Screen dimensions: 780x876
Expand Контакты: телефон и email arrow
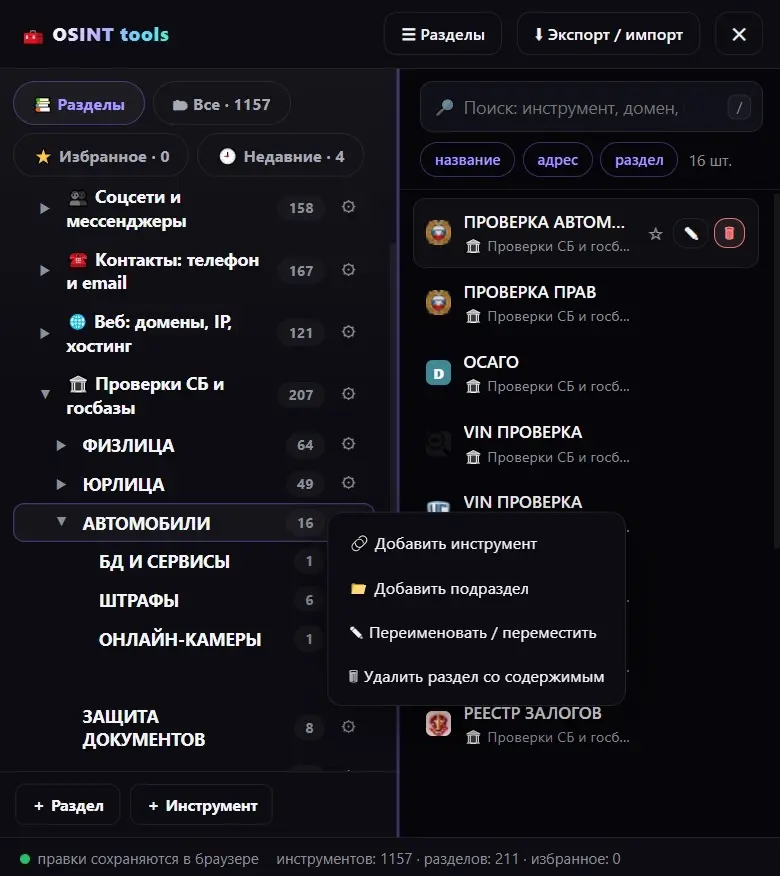pyautogui.click(x=45, y=270)
